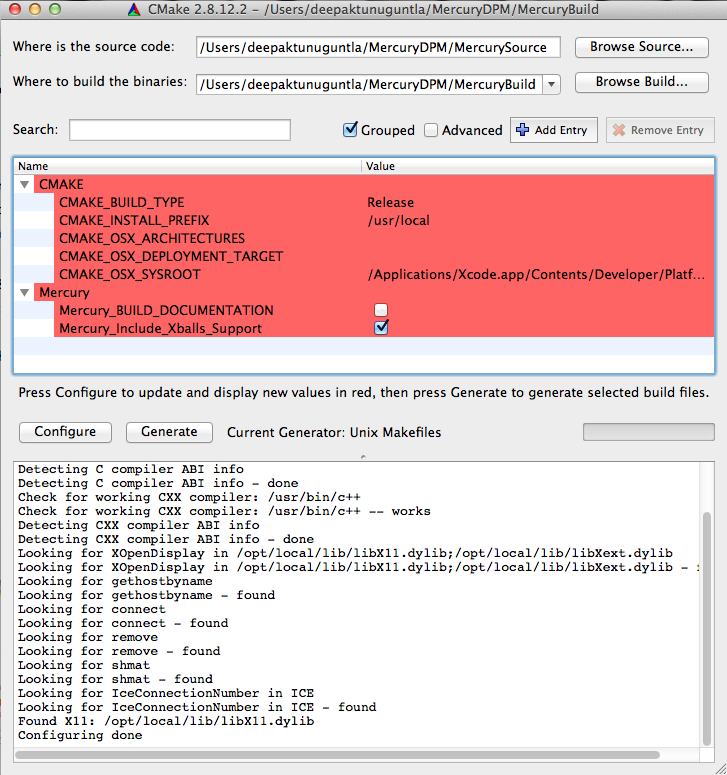Click the CMAKE group label

click(x=61, y=184)
